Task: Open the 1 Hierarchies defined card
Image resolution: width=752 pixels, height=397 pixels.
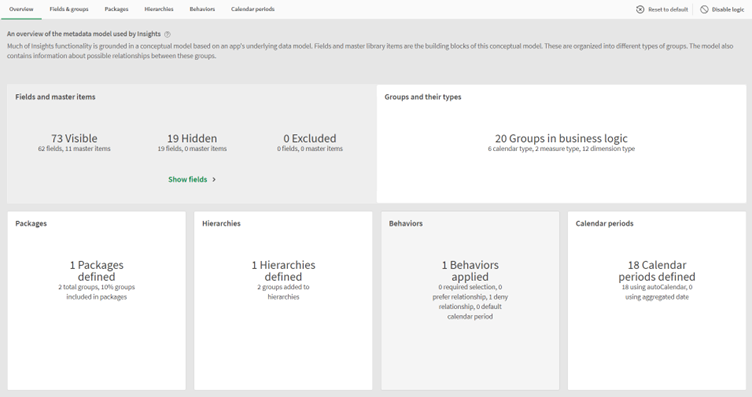Action: coord(283,301)
